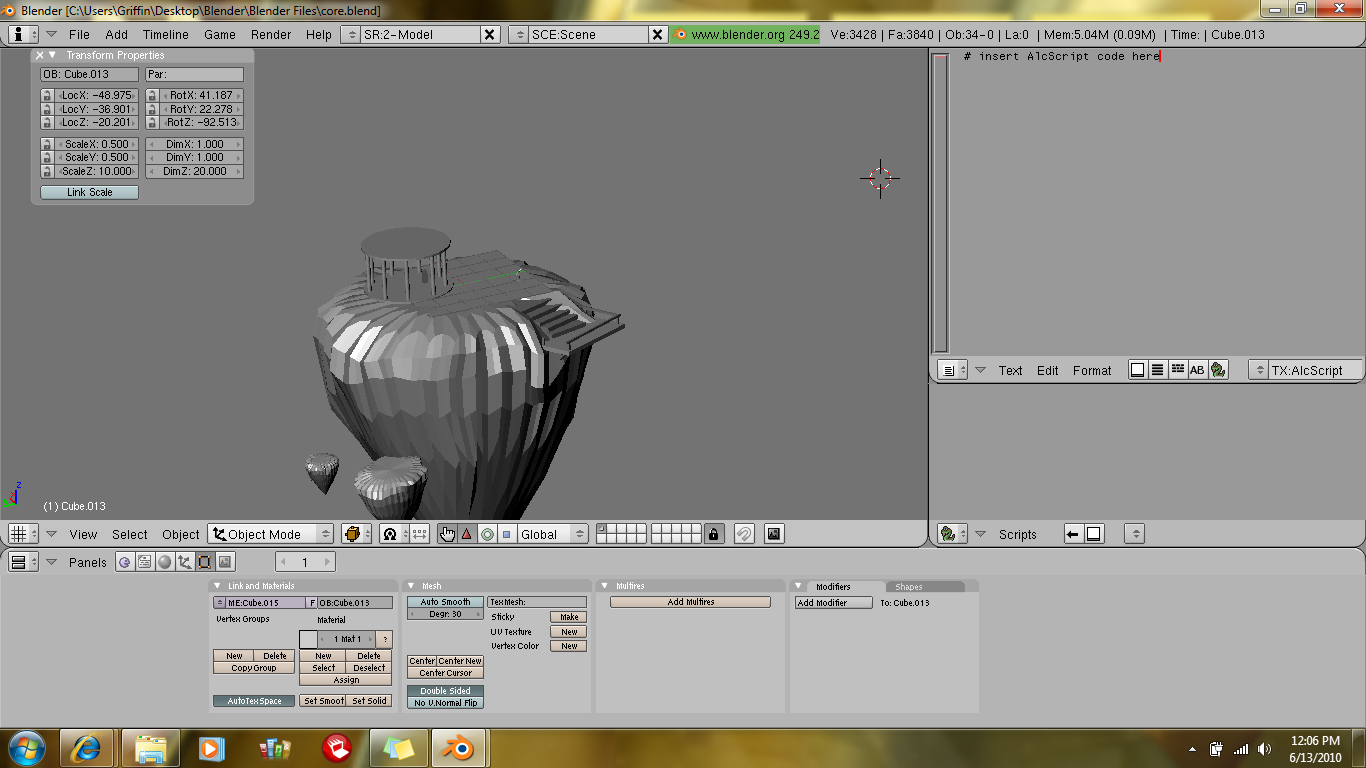Viewport: 1366px width, 768px height.
Task: Click Center Cursor button
Action: 445,673
